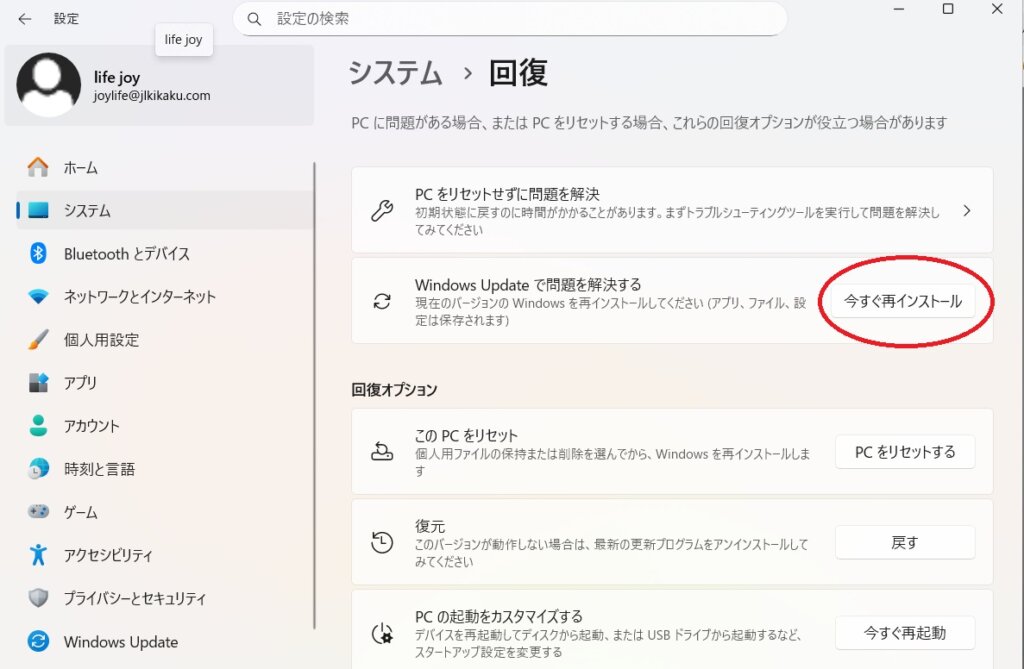Open the アプリ sidebar menu item
Screen dimensions: 1024x669
tap(80, 383)
